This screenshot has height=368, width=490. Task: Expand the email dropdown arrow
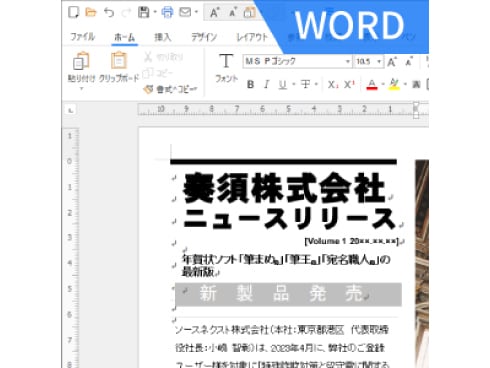(x=196, y=13)
